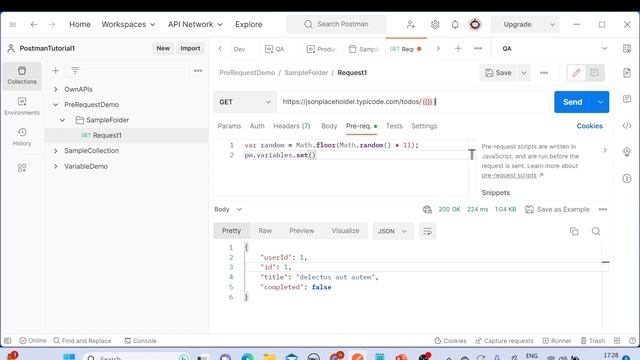Open the Cookies link
Screen dimensions: 640x360
[589, 126]
